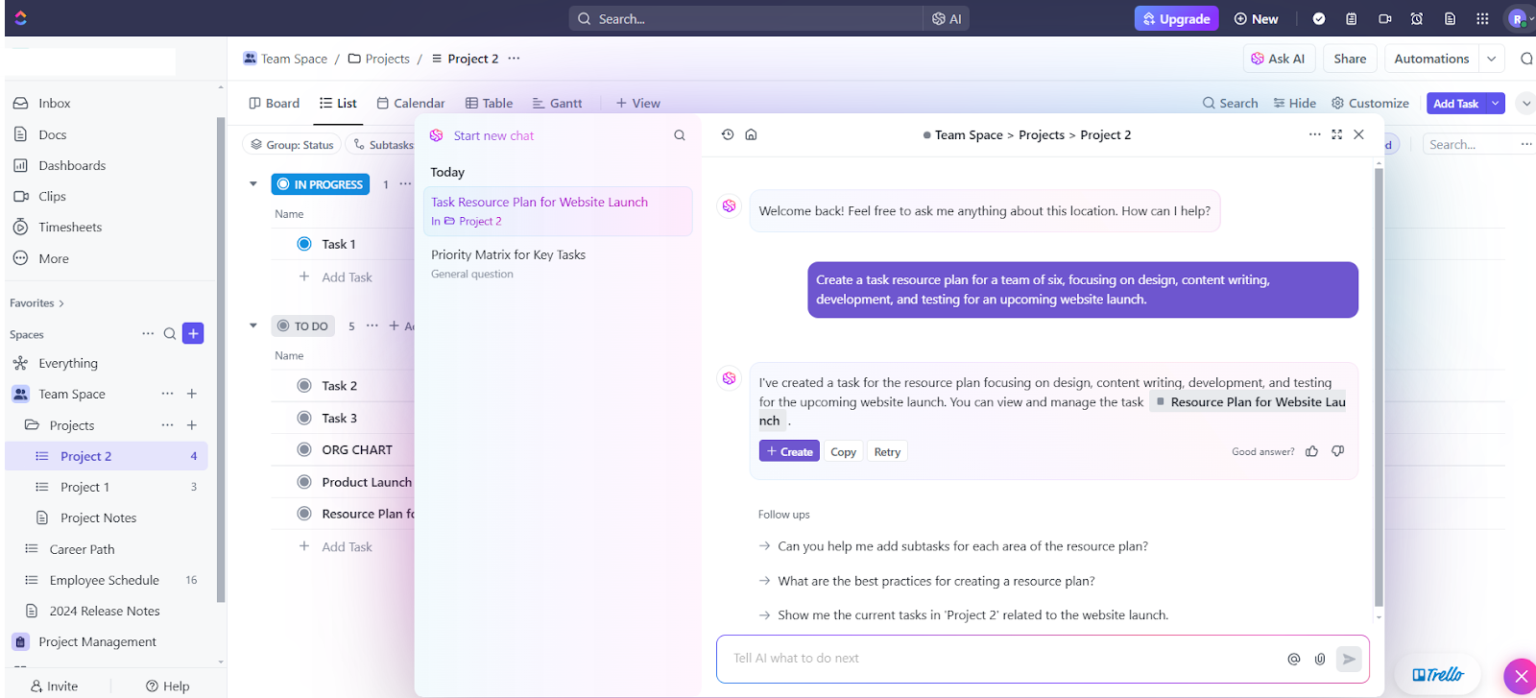Image resolution: width=1536 pixels, height=698 pixels.
Task: Attach a file with the paperclip icon
Action: [1320, 659]
